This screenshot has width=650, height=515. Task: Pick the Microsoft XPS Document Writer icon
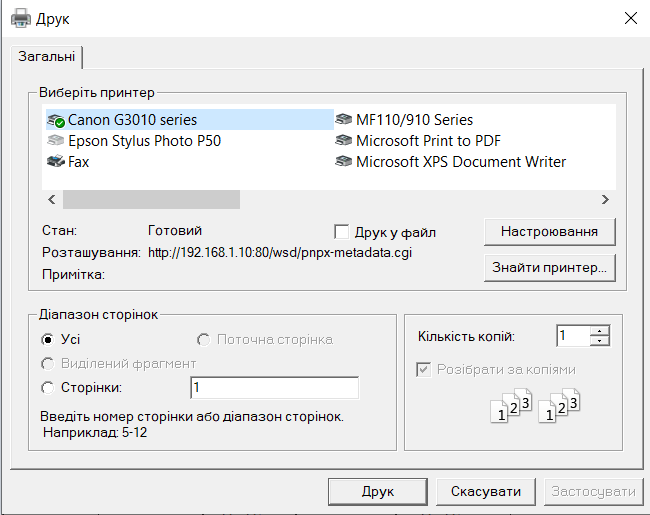pyautogui.click(x=344, y=161)
